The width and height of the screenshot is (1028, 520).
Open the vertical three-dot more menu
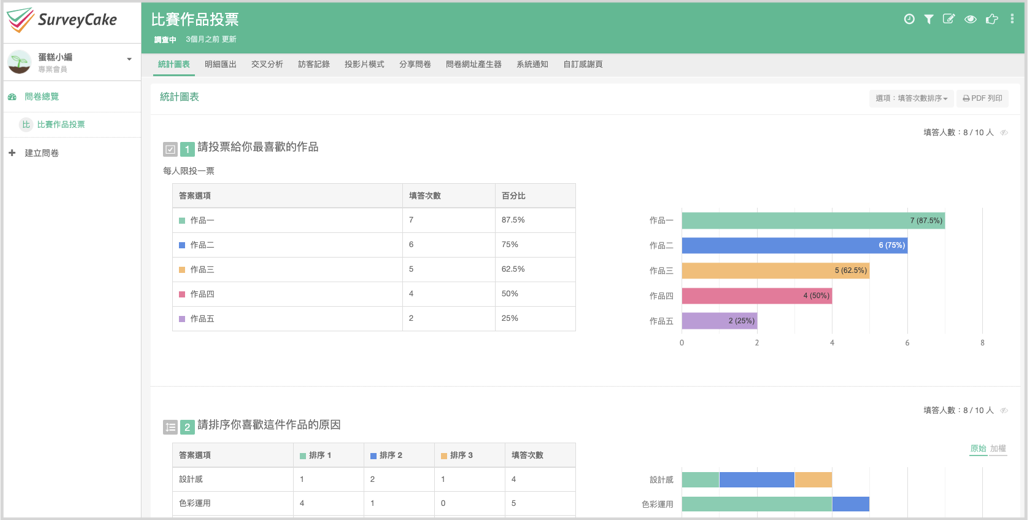point(1012,19)
